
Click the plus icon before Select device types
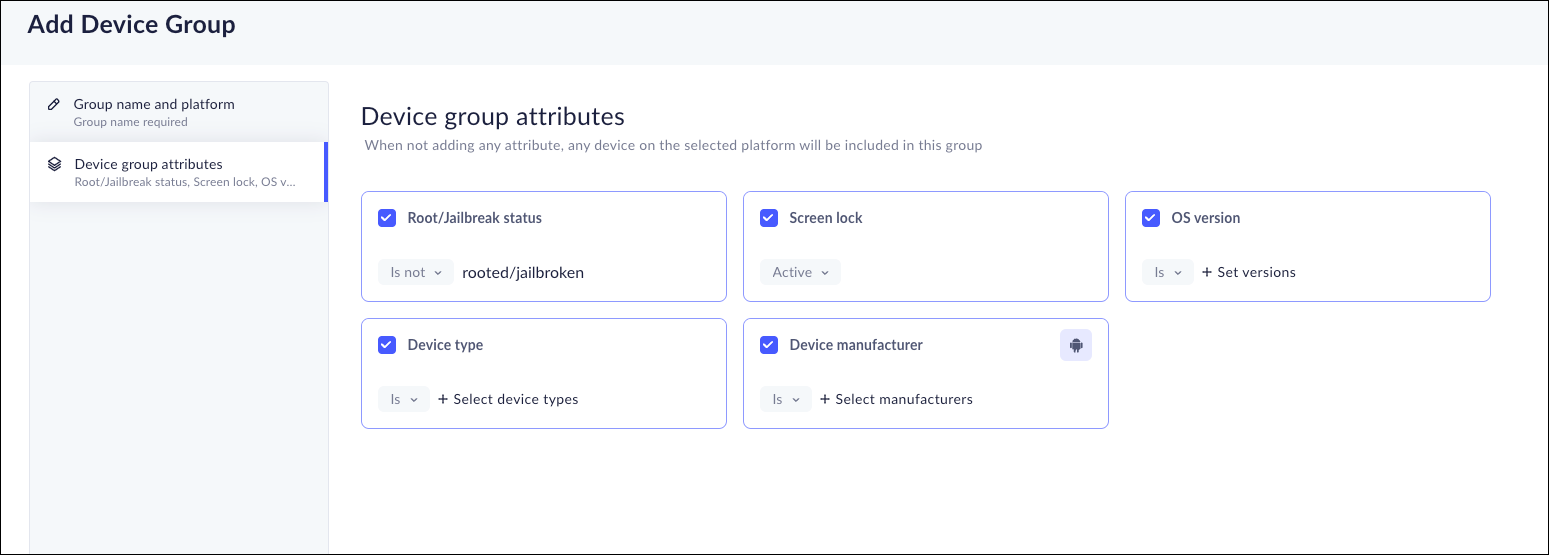point(443,399)
